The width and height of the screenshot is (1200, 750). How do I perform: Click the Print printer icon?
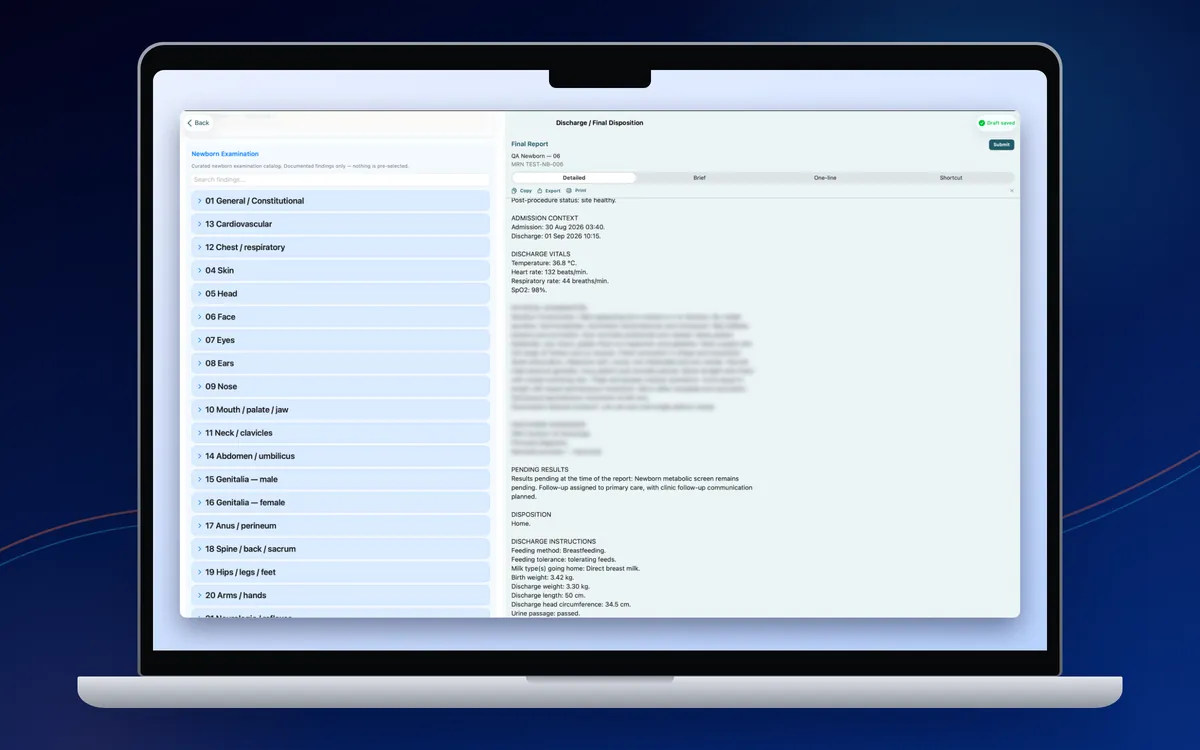(x=569, y=190)
